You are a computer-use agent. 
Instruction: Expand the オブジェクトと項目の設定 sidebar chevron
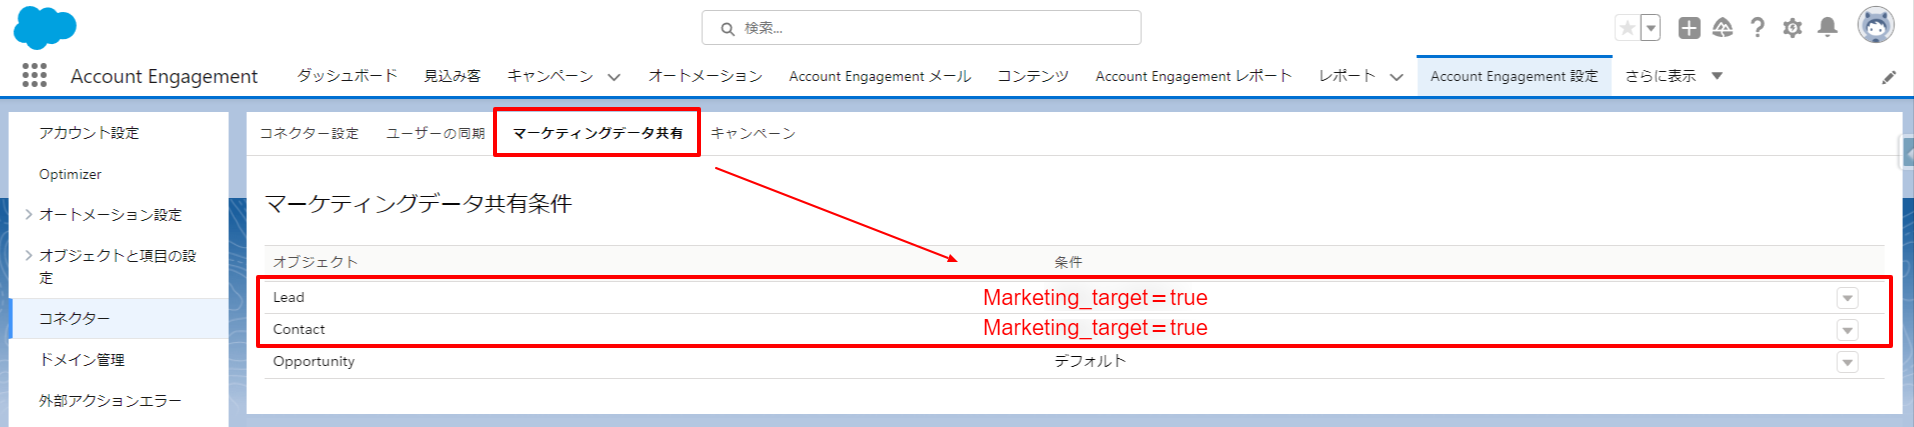click(29, 255)
